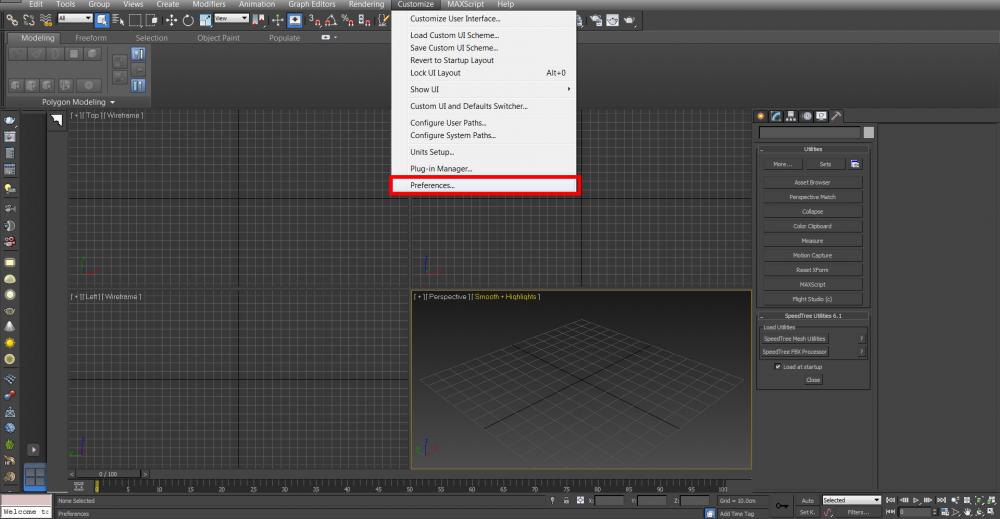This screenshot has height=519, width=1000.
Task: Choose Preferences from Customize menu
Action: click(484, 186)
